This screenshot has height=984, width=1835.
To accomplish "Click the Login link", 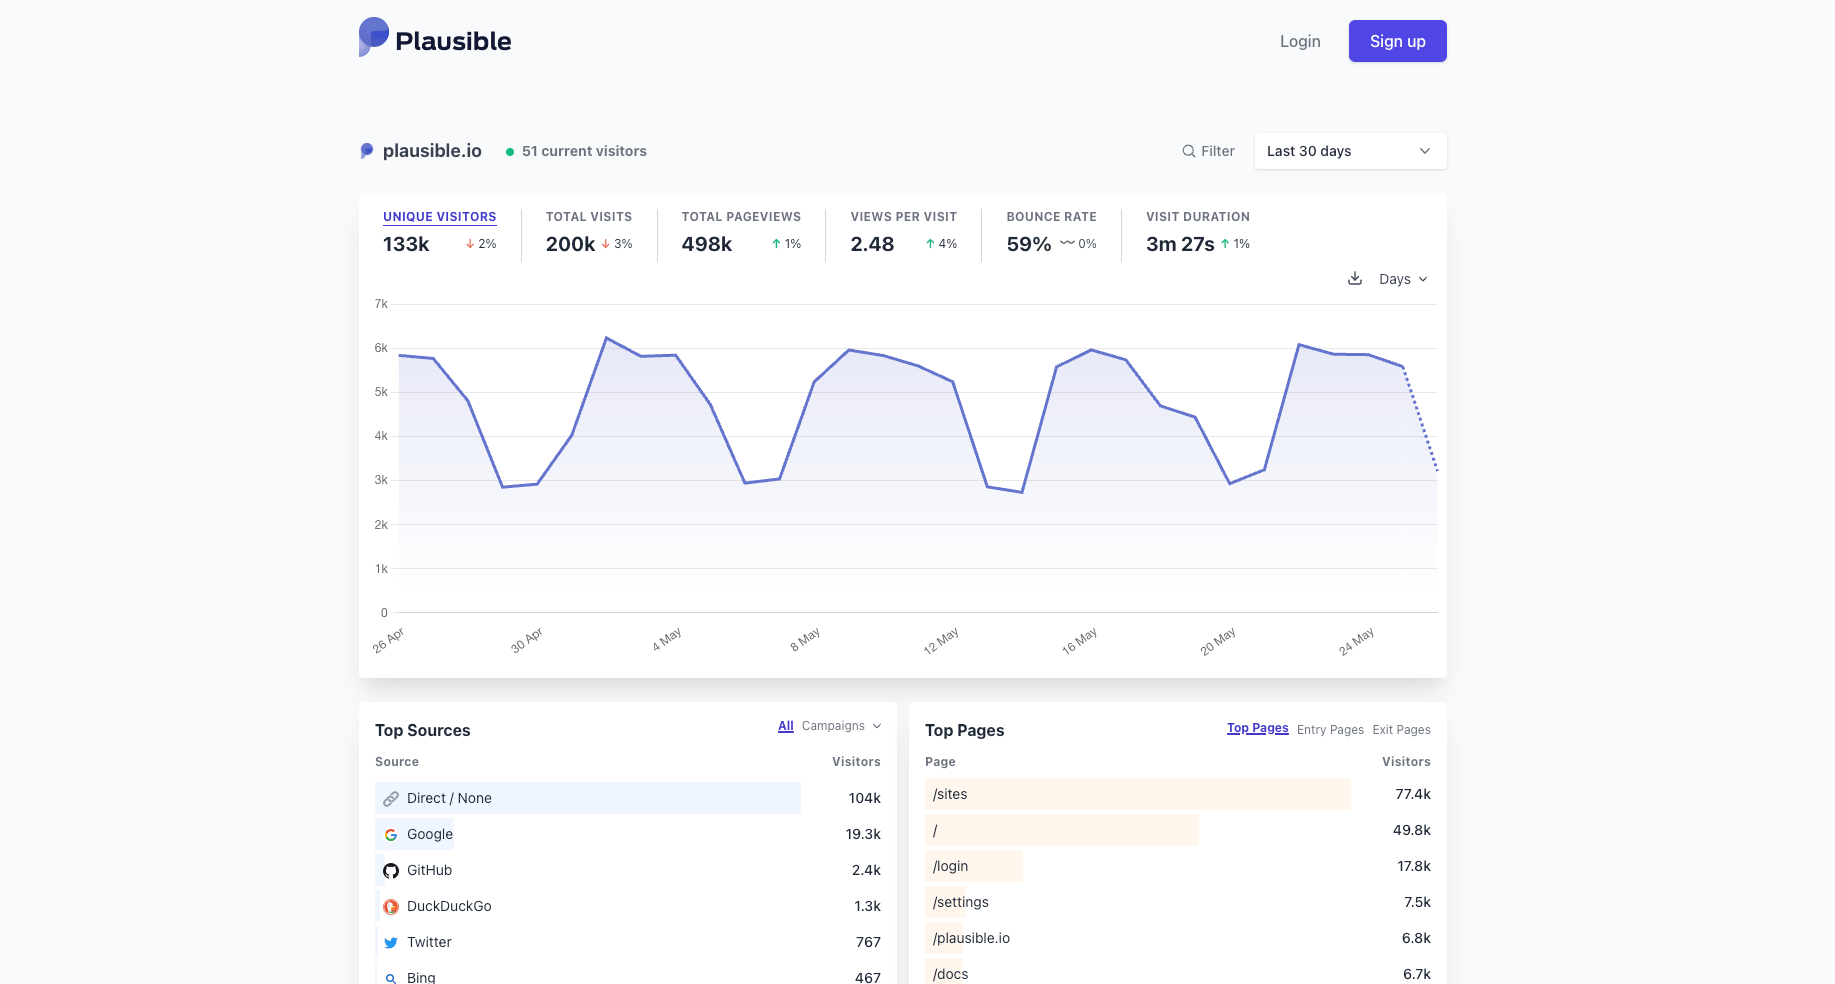I will [1300, 41].
